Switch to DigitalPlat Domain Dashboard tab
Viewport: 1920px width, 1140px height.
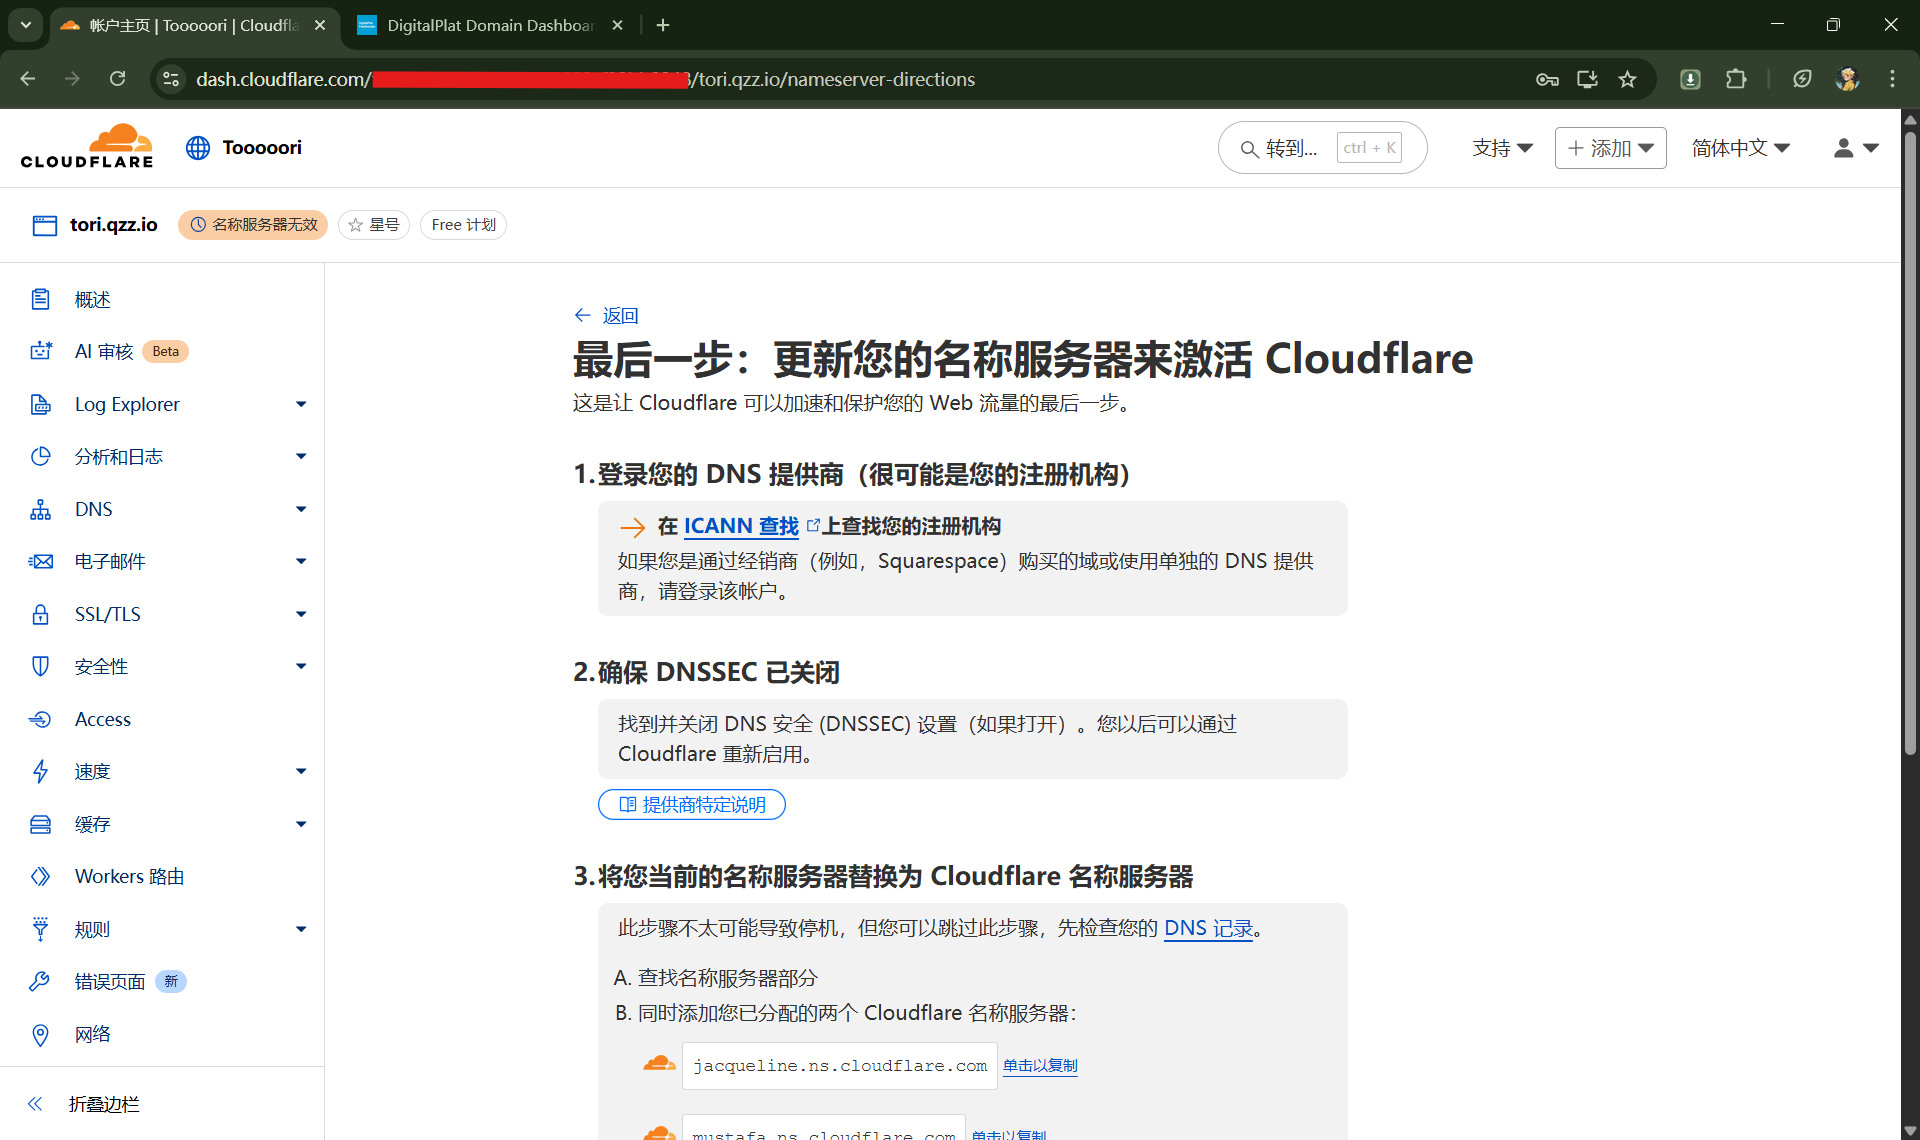click(490, 25)
